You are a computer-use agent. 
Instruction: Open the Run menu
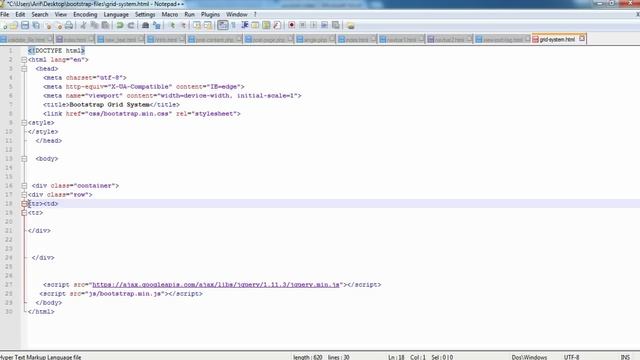tap(189, 14)
